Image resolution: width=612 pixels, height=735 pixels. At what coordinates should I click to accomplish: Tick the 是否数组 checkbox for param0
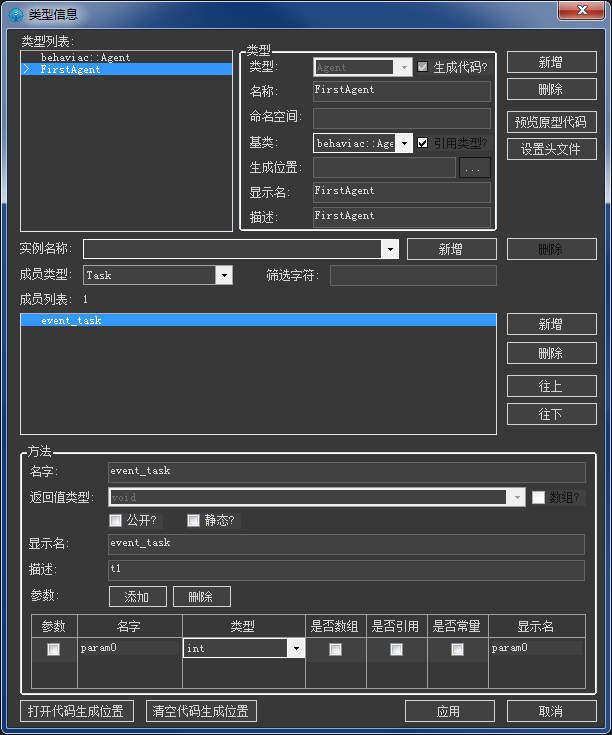(335, 649)
